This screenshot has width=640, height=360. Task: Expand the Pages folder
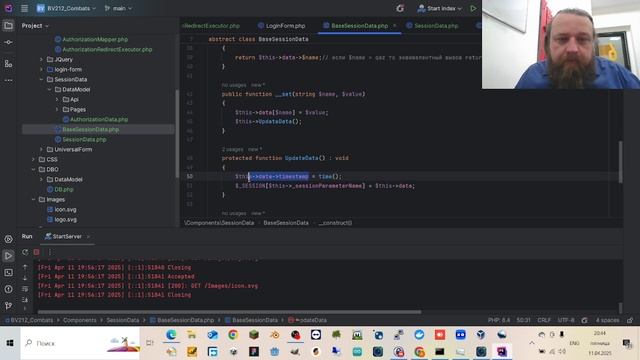point(57,109)
